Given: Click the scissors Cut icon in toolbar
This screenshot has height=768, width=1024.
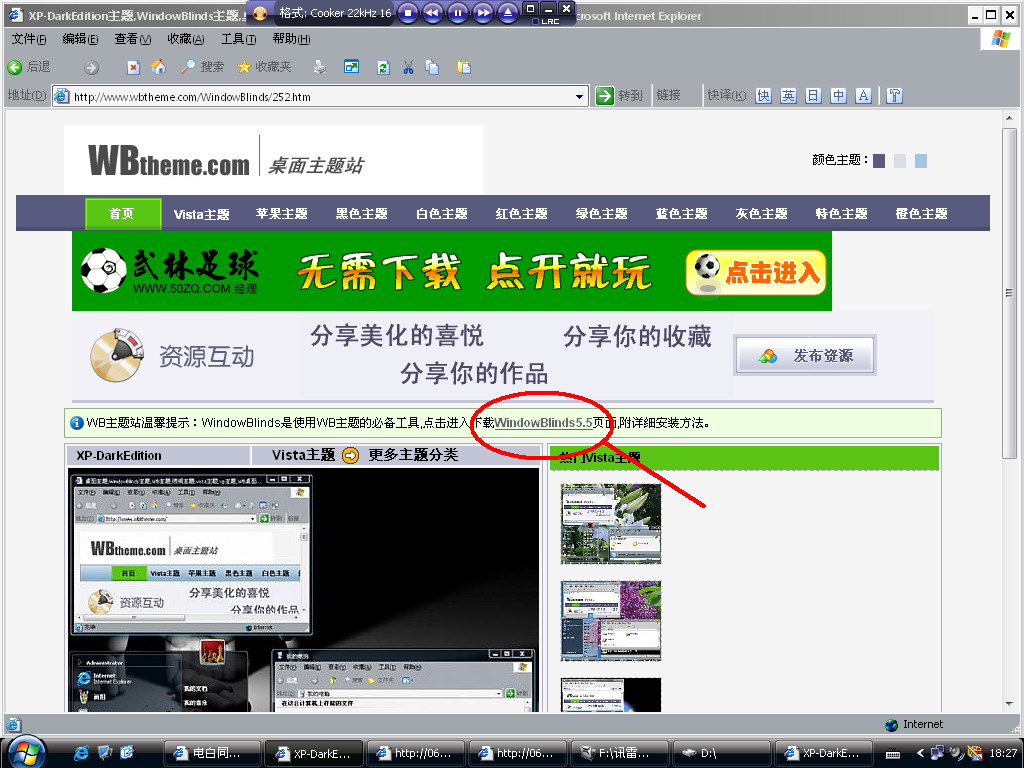Looking at the screenshot, I should pos(408,67).
